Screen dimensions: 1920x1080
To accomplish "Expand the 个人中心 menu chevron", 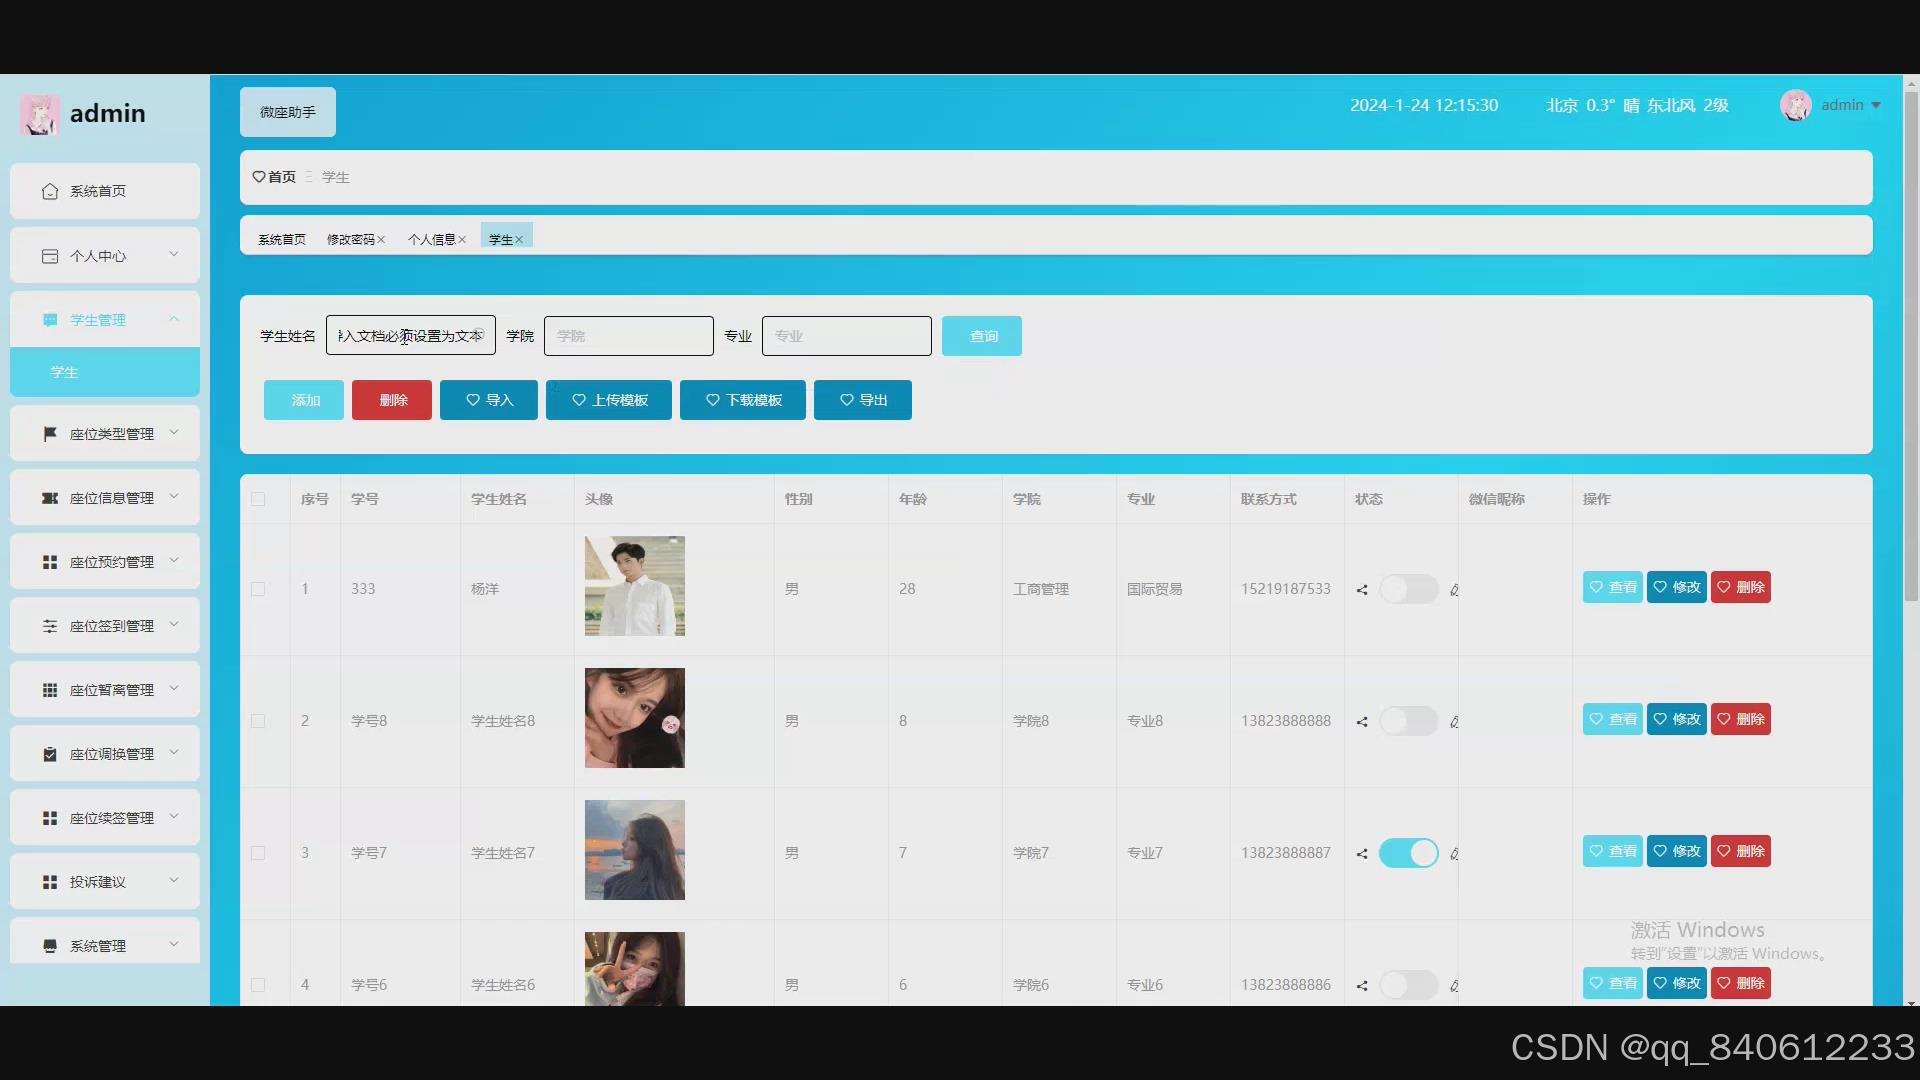I will coord(174,255).
